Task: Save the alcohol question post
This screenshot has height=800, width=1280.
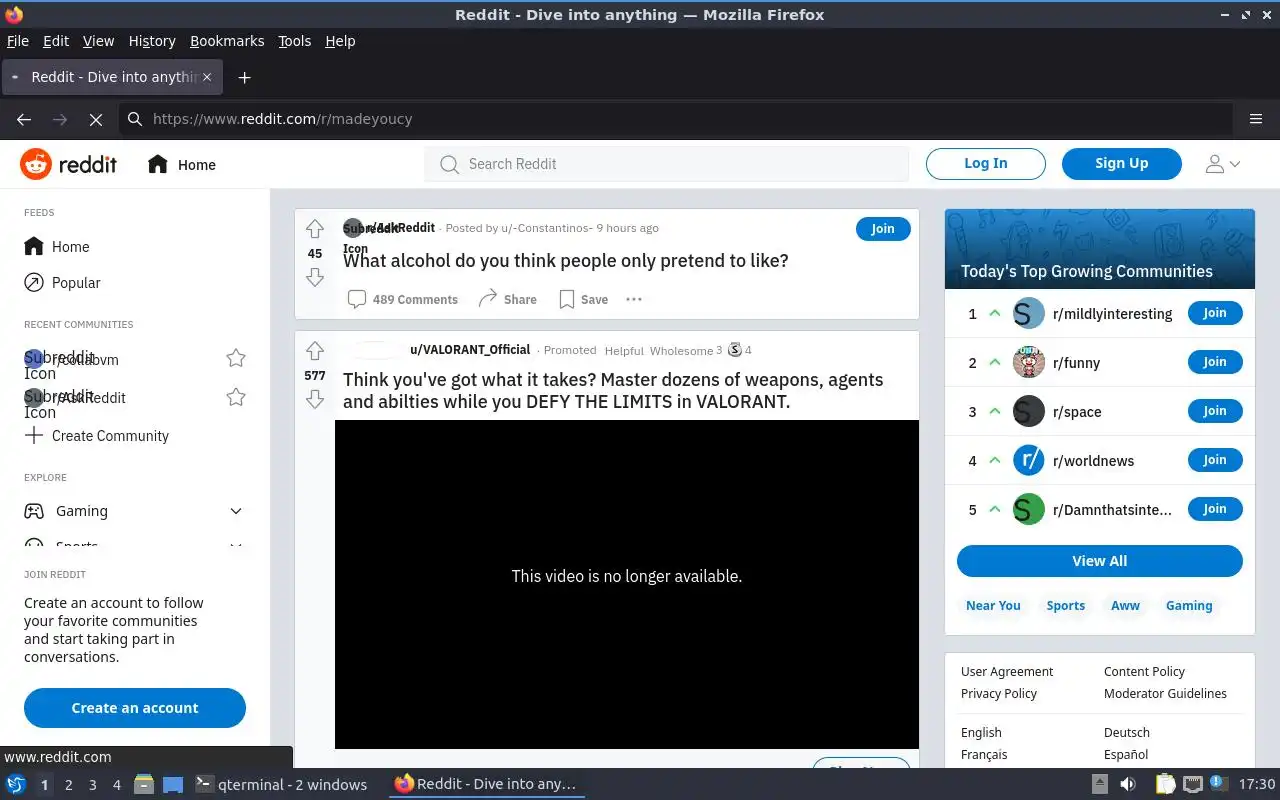Action: click(x=583, y=299)
